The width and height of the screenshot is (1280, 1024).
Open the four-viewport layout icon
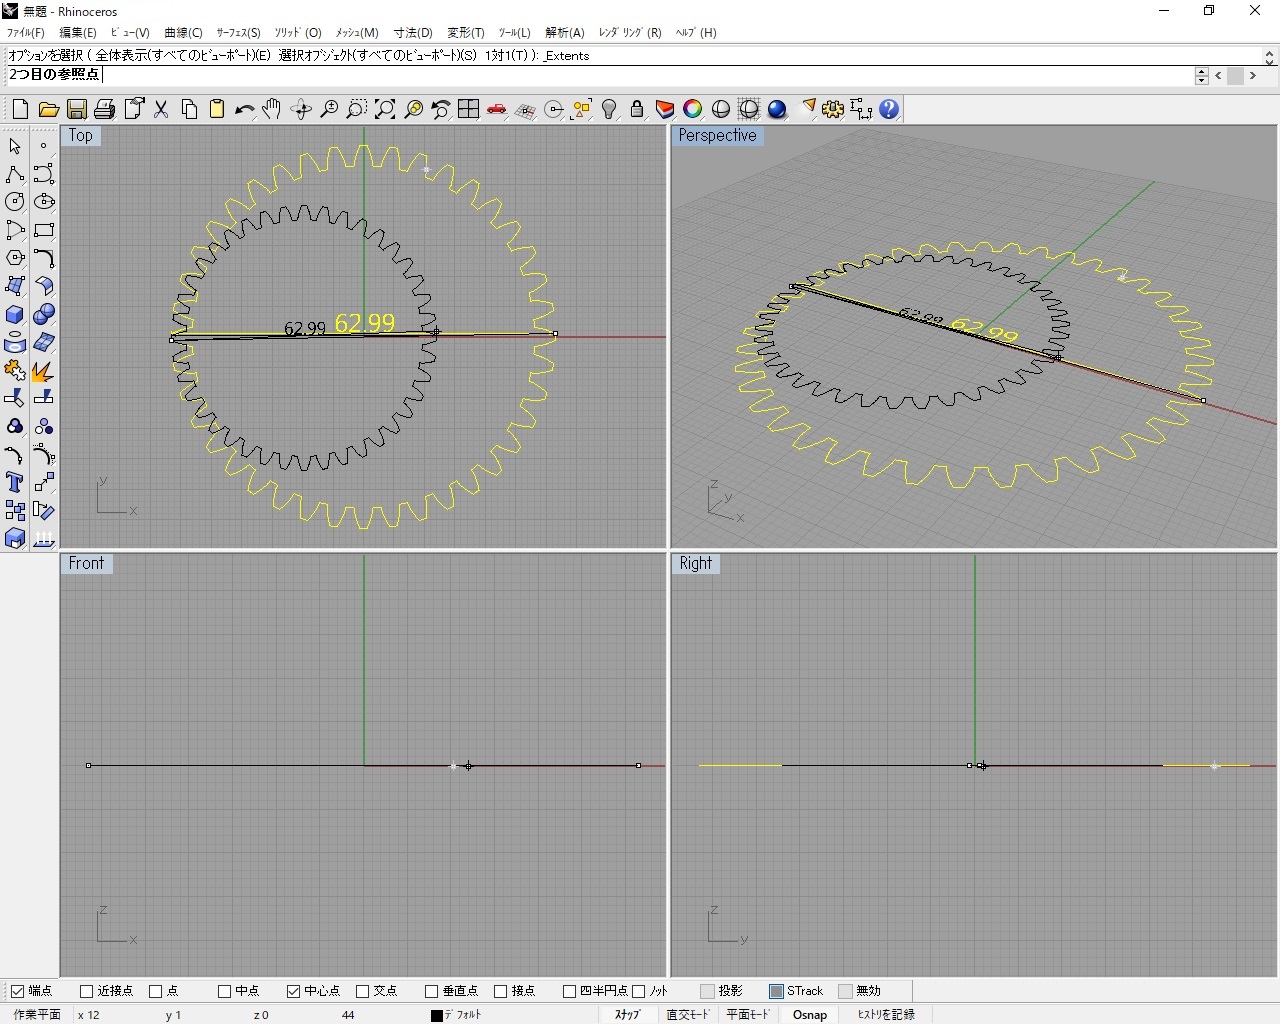(468, 109)
